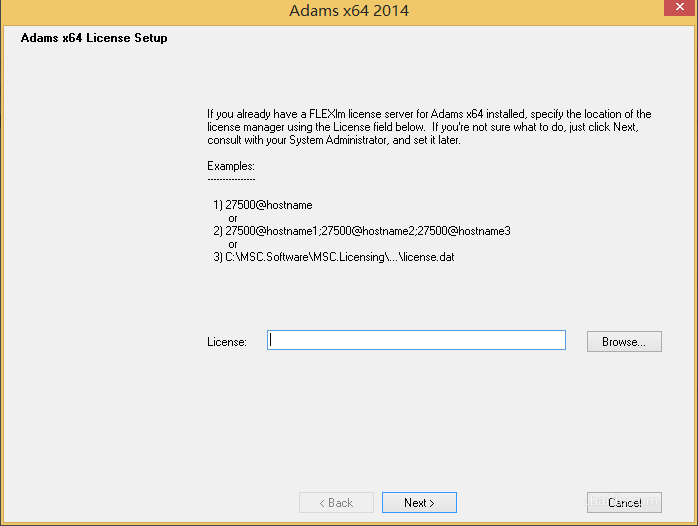Screen dimensions: 698x526
Task: Click the license.dat path example
Action: pyautogui.click(x=333, y=257)
